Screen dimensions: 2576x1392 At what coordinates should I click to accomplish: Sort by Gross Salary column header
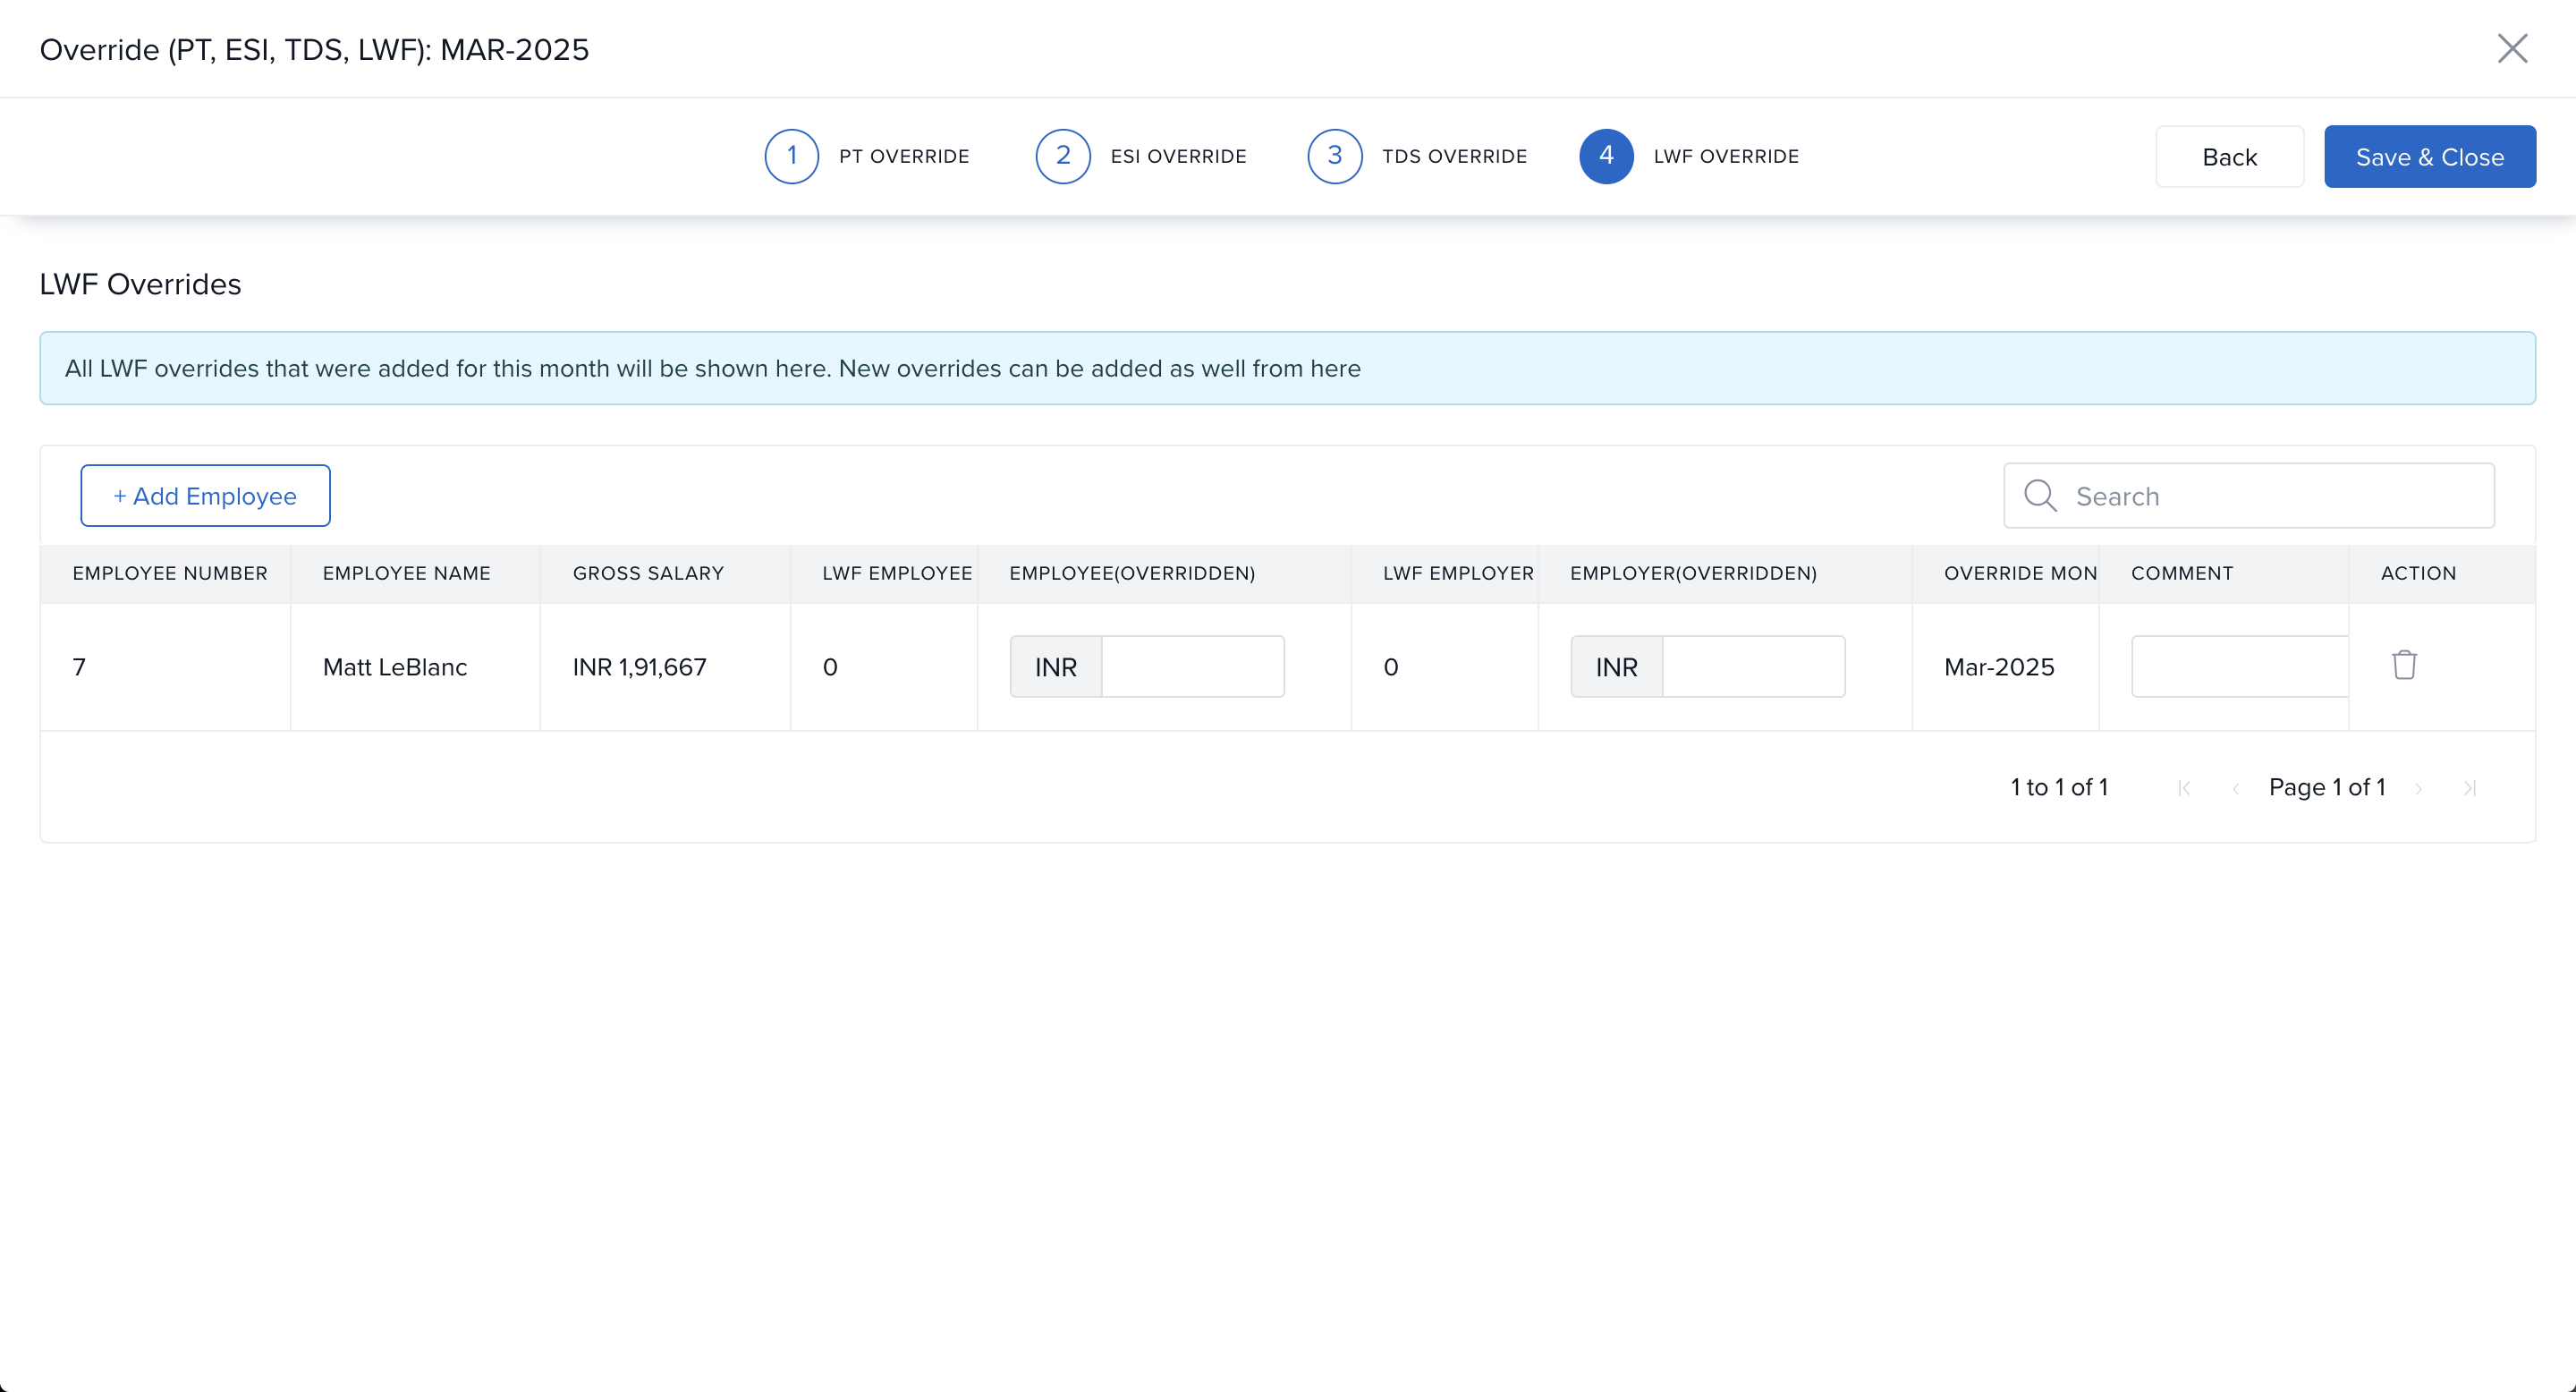click(648, 574)
